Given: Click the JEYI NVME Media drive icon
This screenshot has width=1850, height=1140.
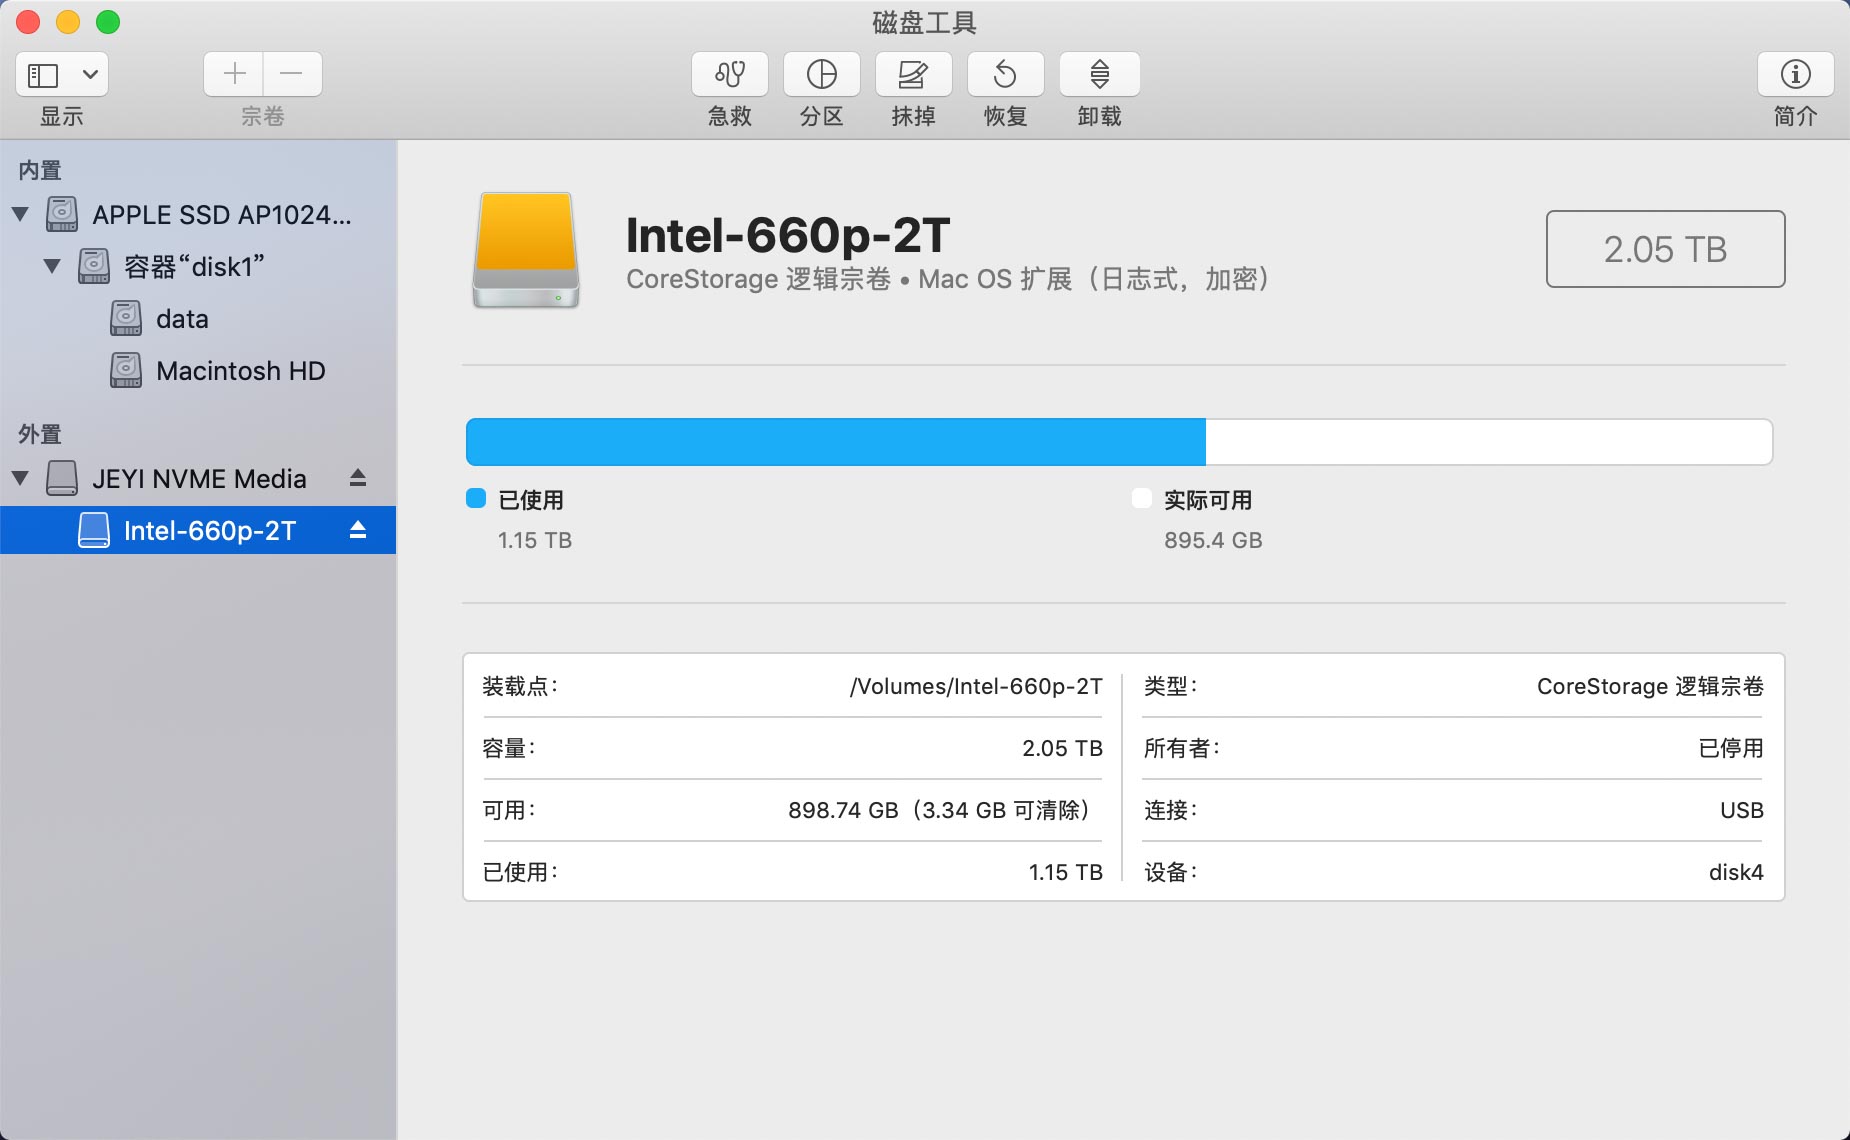Looking at the screenshot, I should point(62,478).
